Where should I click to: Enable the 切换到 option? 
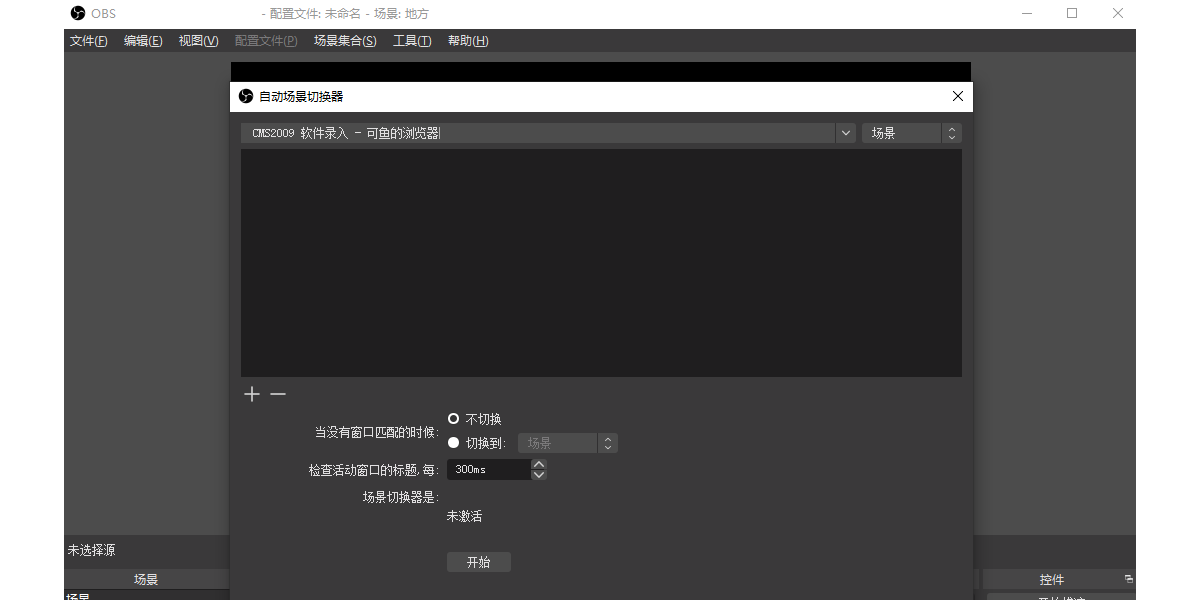point(453,442)
